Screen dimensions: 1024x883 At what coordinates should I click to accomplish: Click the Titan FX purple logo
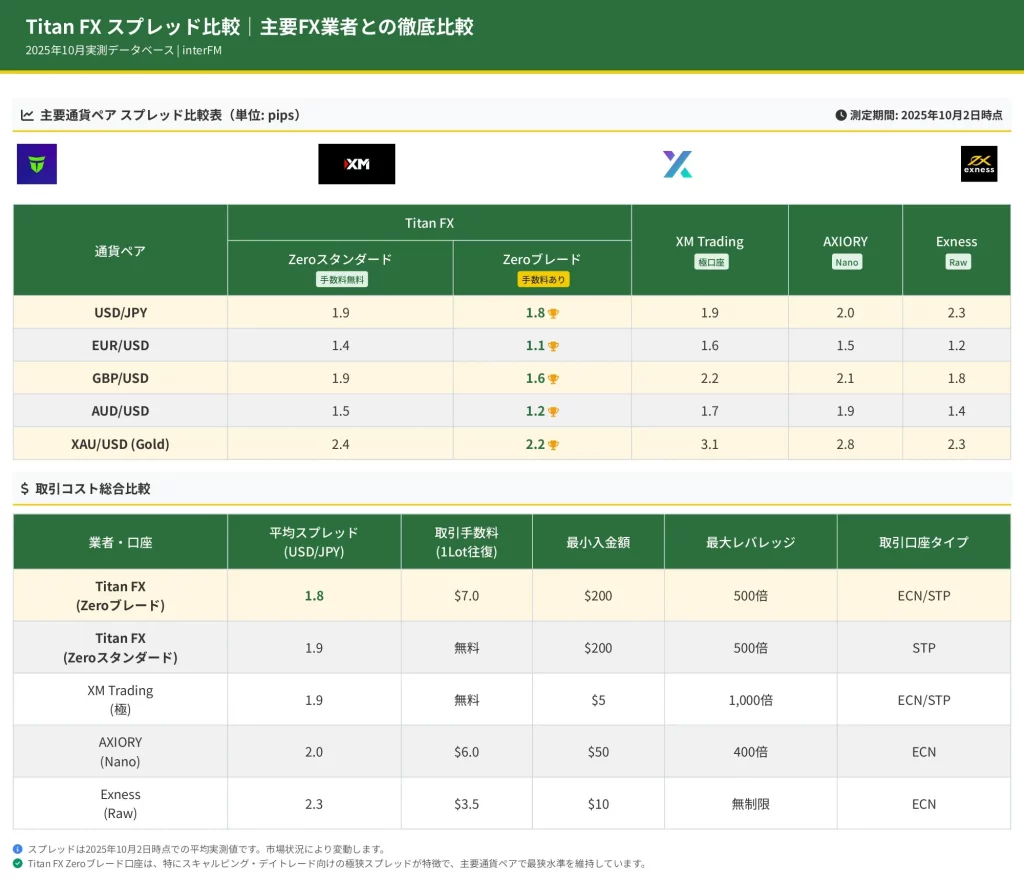tap(37, 164)
